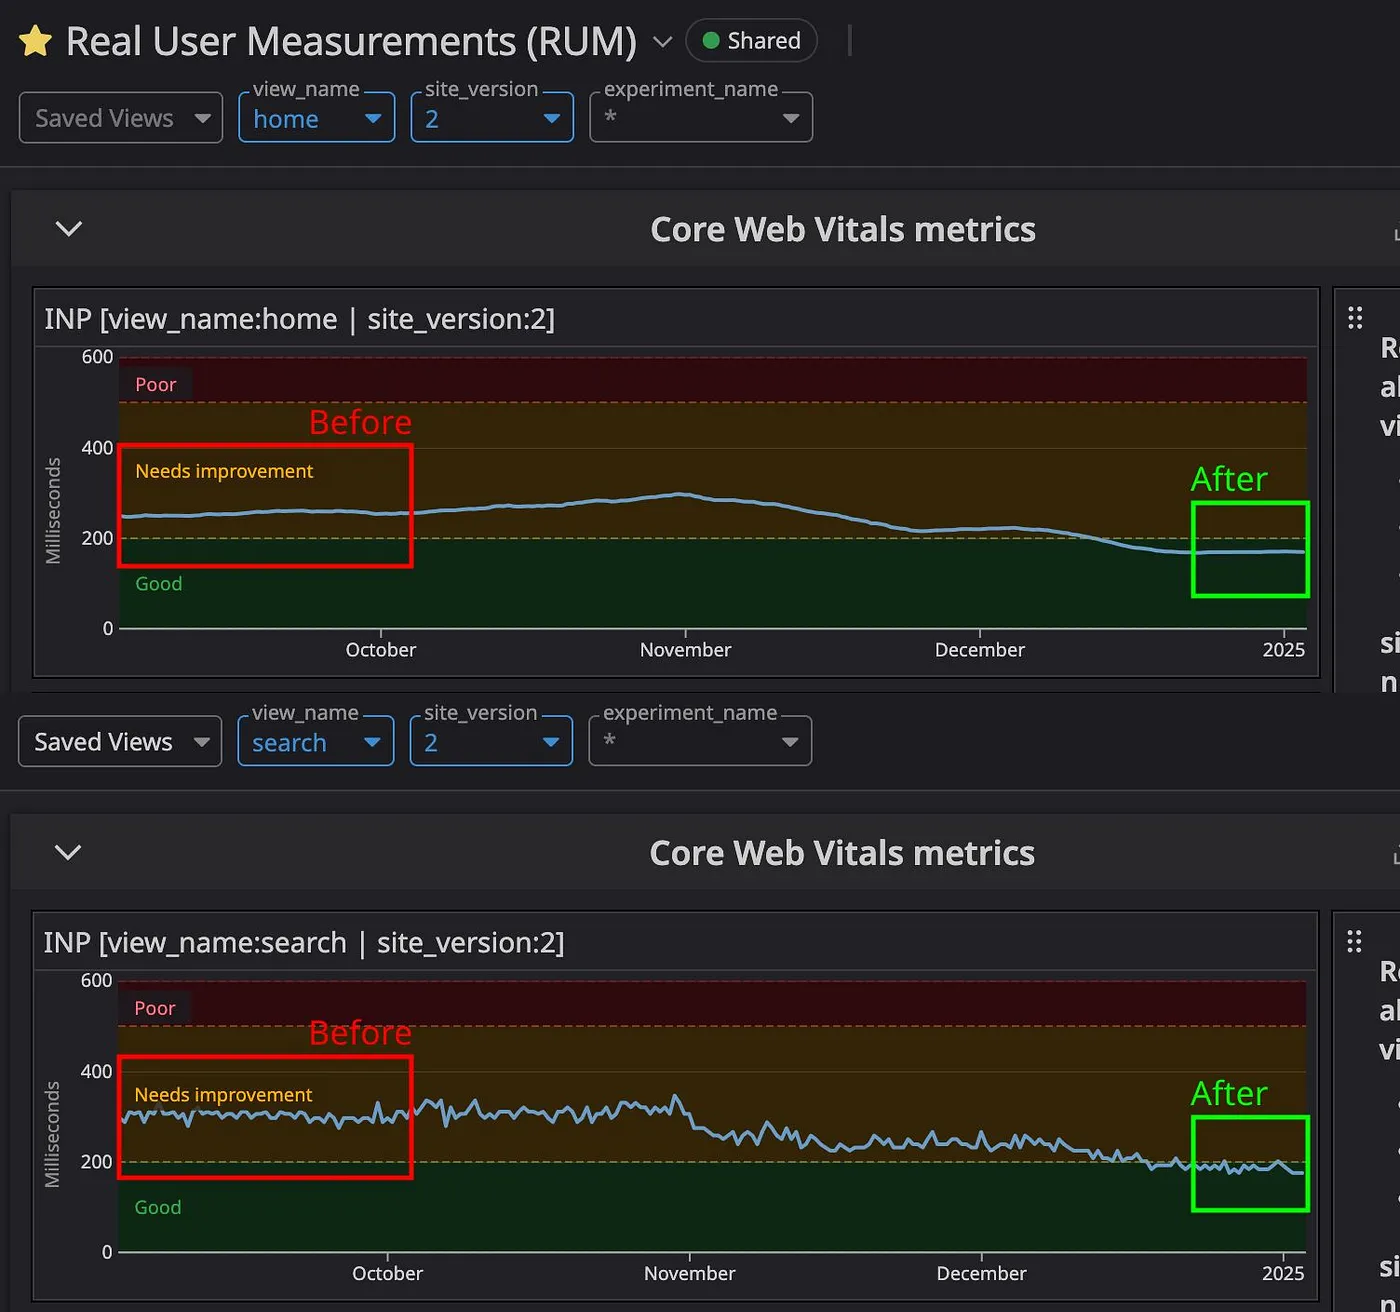Click the INP view_name:home graph title
The image size is (1400, 1312).
click(x=299, y=319)
